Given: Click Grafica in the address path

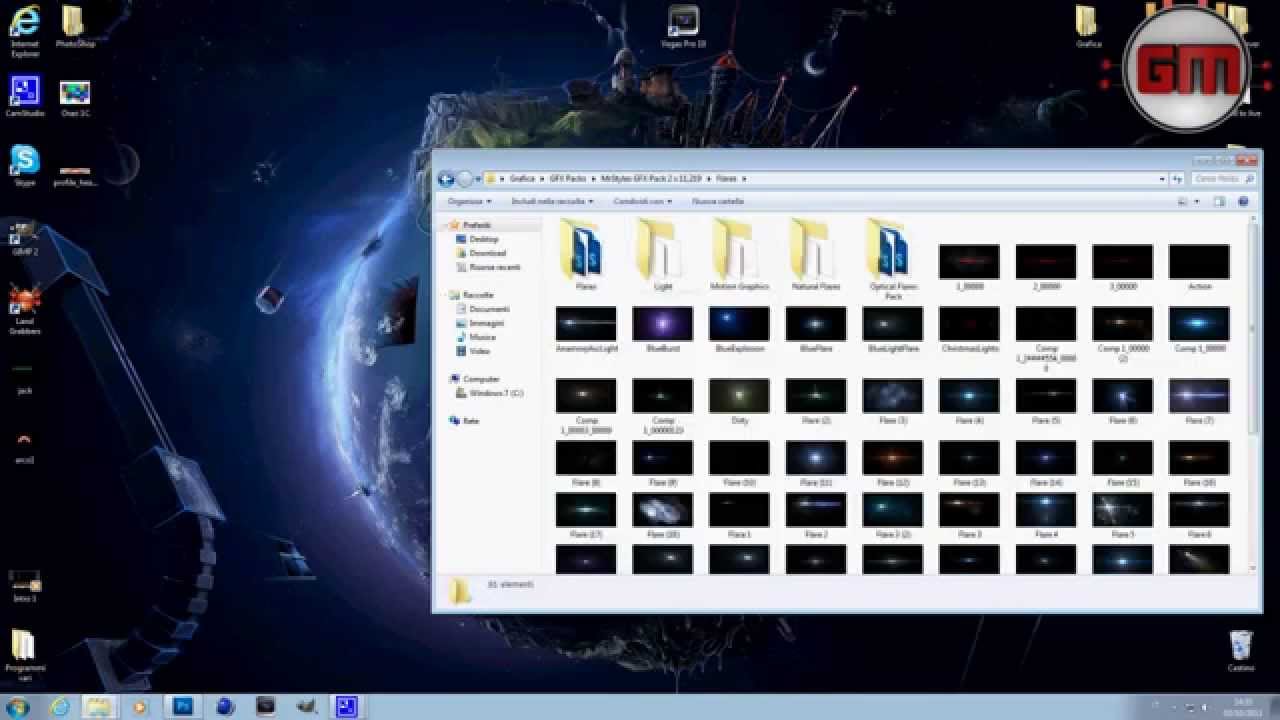Looking at the screenshot, I should (521, 178).
